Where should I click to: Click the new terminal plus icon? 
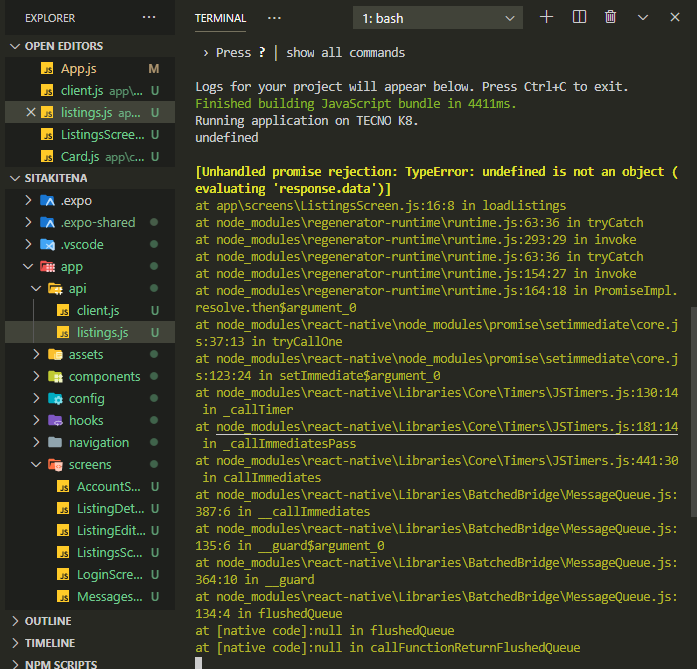(x=546, y=18)
